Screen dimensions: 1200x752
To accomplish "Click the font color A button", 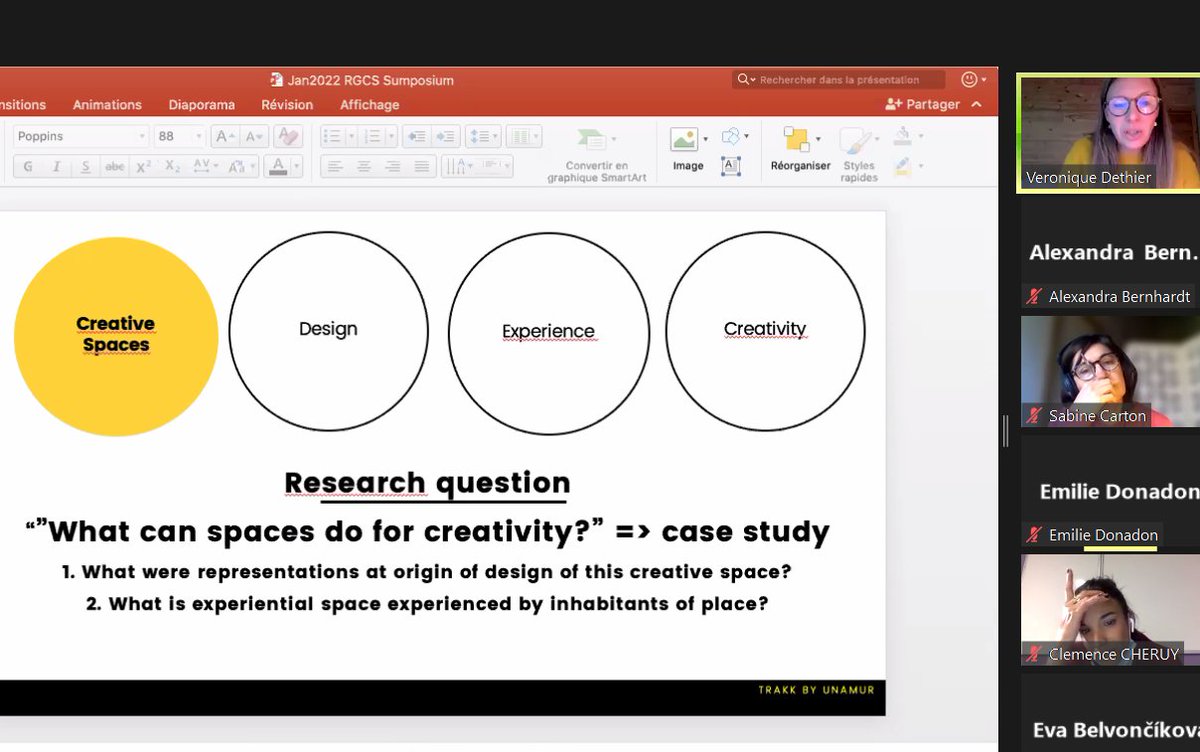I will pos(278,167).
